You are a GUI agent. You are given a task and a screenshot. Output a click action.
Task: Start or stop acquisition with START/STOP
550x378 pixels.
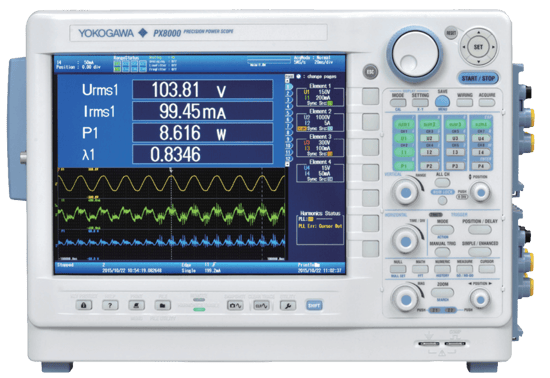tap(478, 78)
